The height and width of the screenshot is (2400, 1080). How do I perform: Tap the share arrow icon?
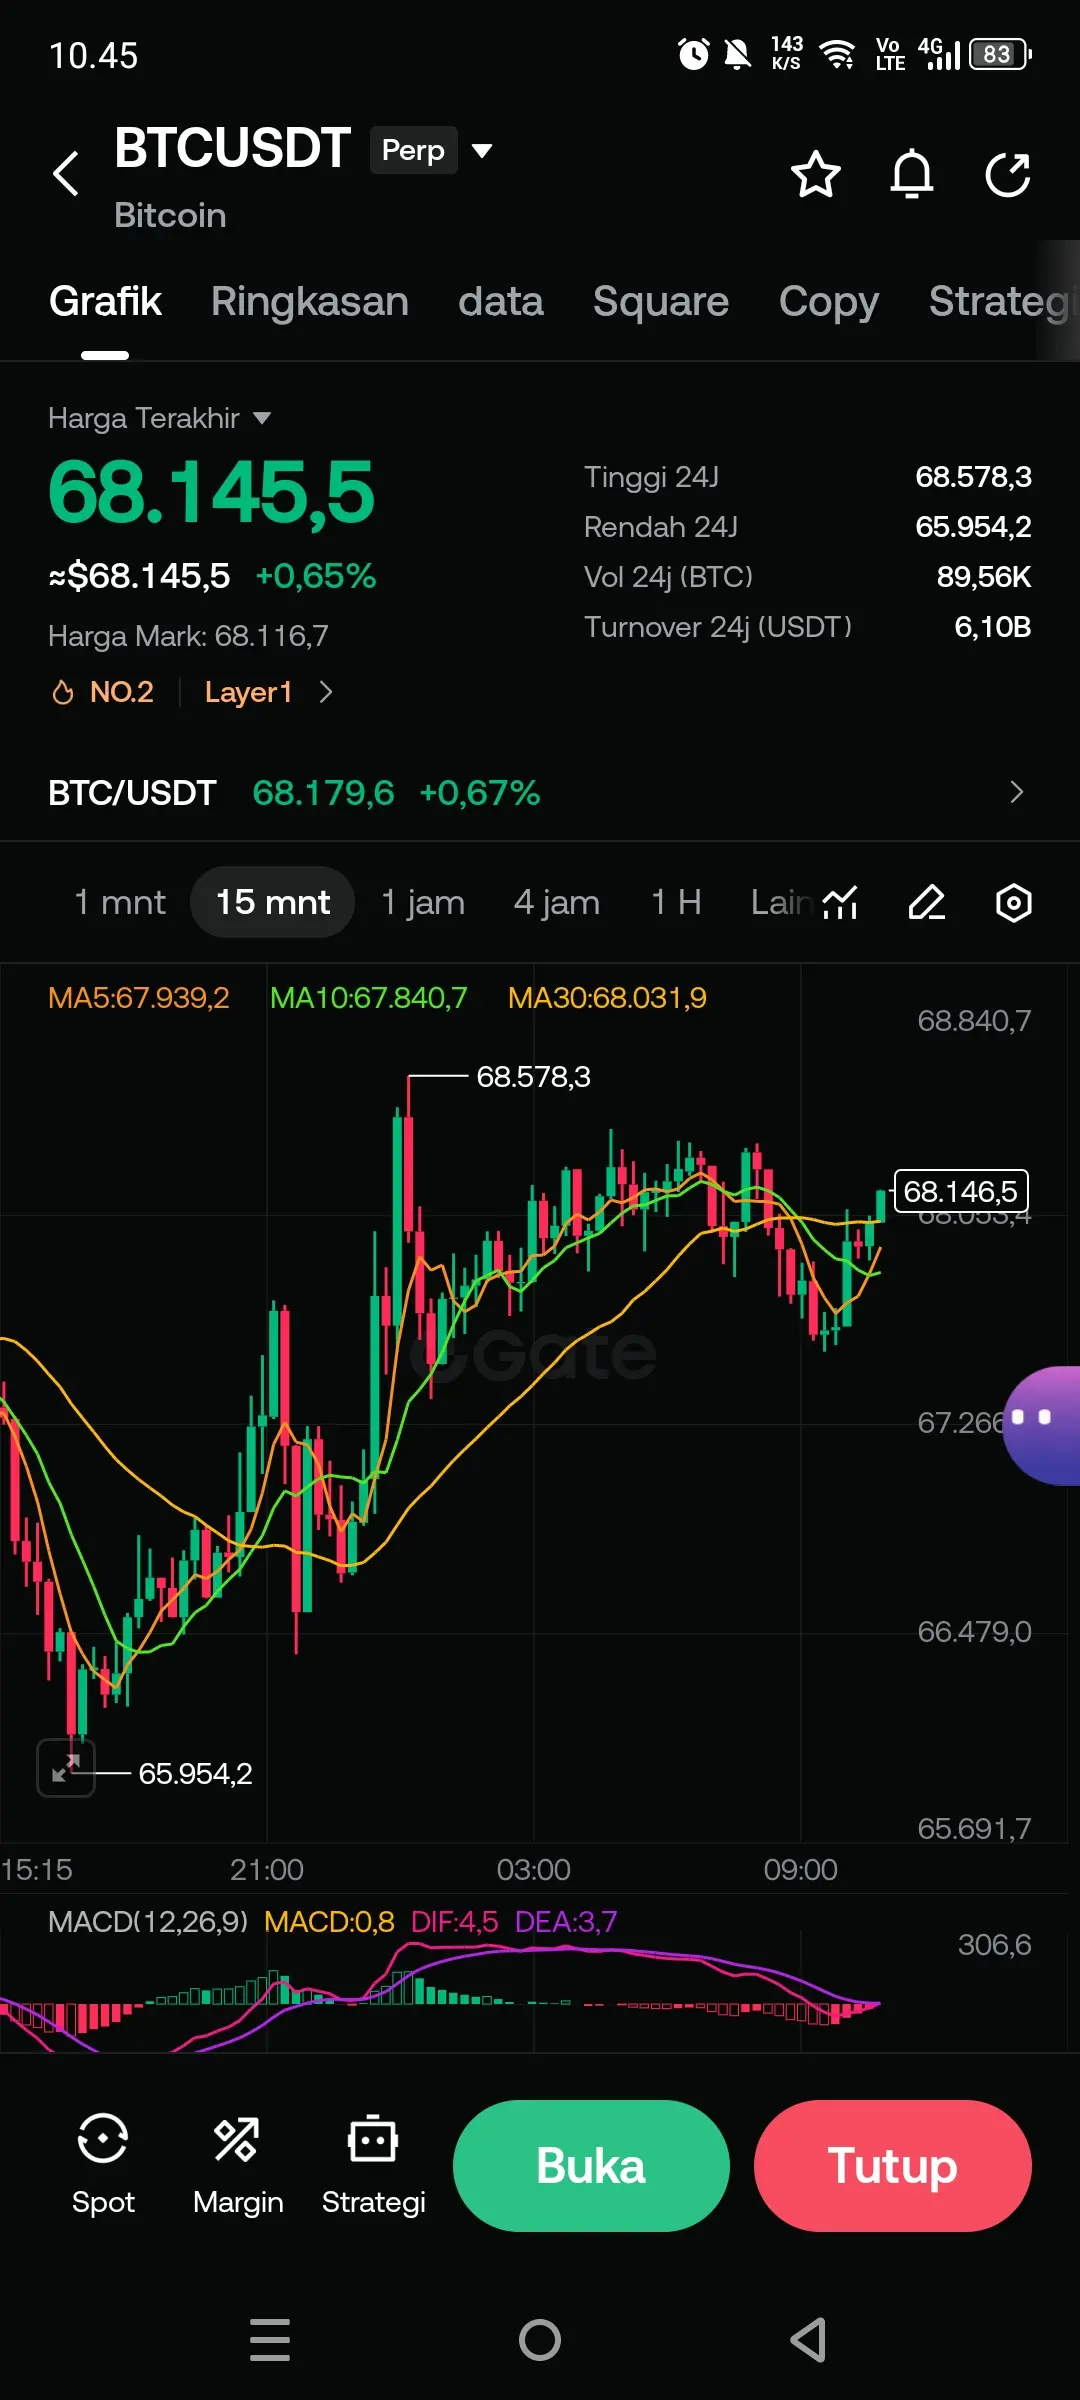coord(1007,175)
